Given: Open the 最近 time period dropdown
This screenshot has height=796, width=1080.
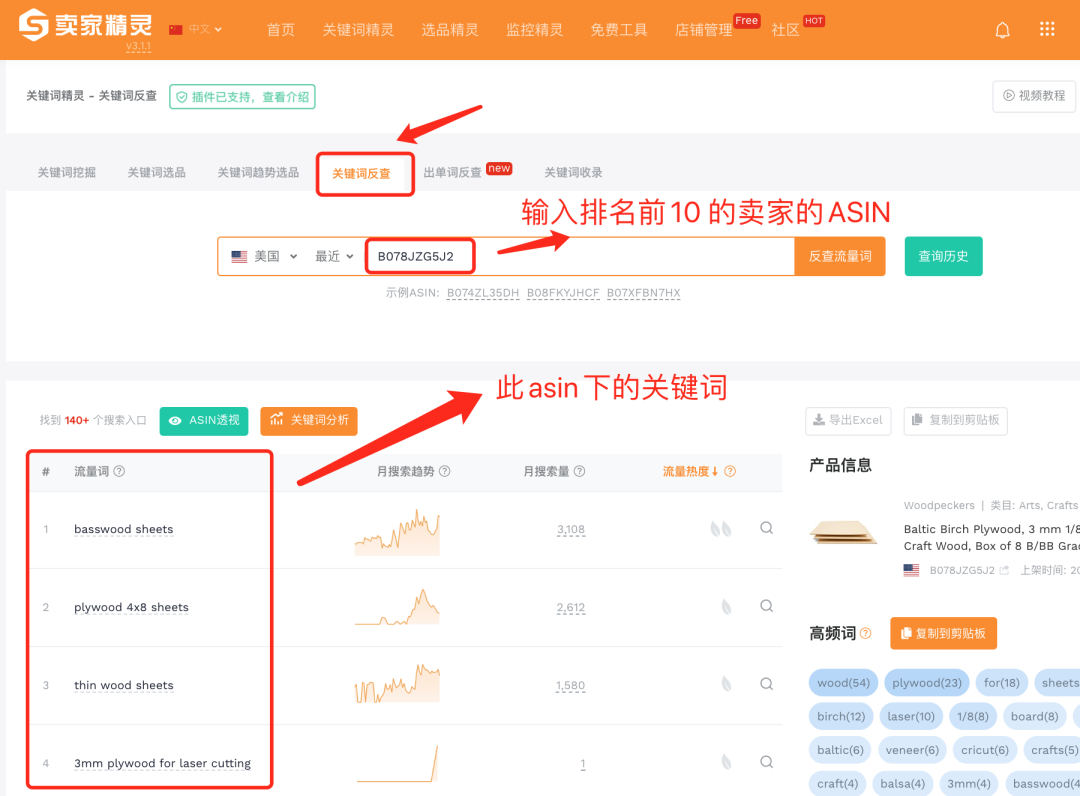Looking at the screenshot, I should (x=334, y=256).
